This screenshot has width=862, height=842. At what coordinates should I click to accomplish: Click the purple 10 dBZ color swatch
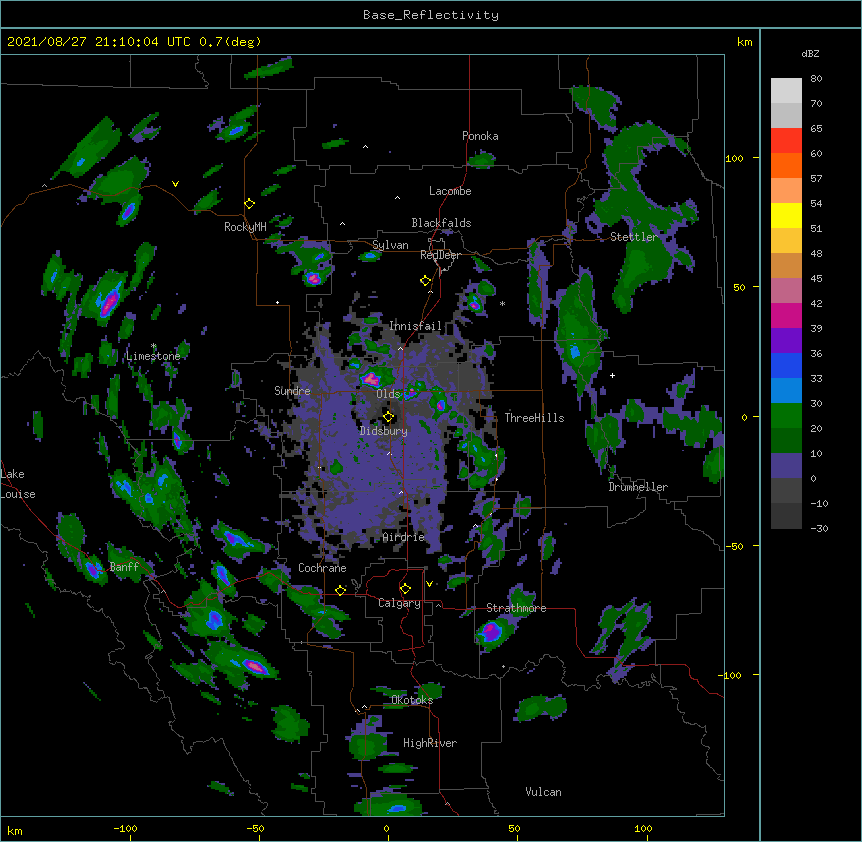pos(786,466)
